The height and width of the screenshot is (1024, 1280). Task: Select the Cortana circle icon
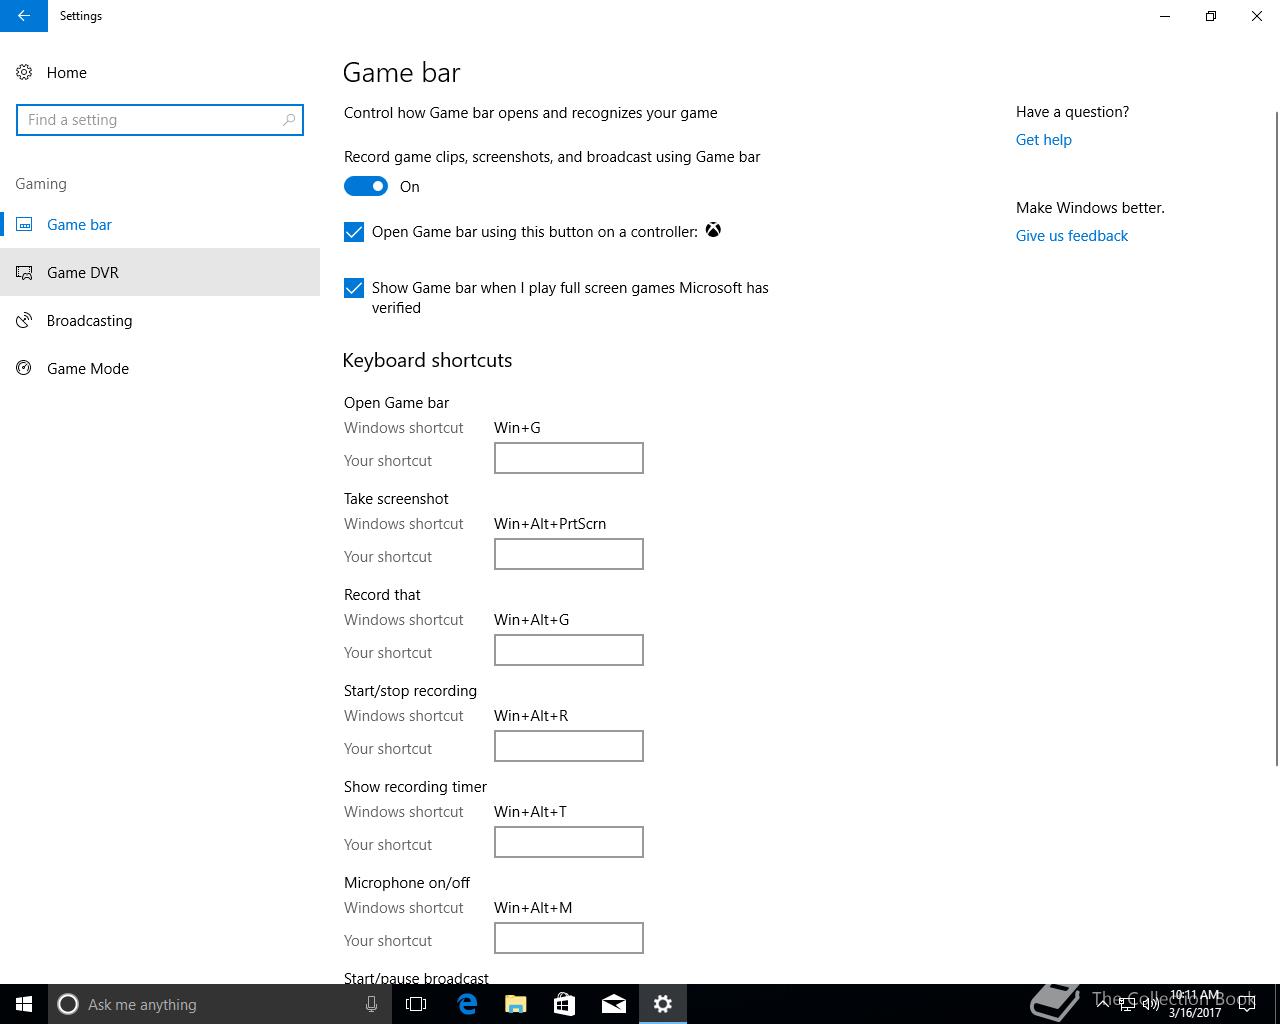click(x=68, y=1004)
